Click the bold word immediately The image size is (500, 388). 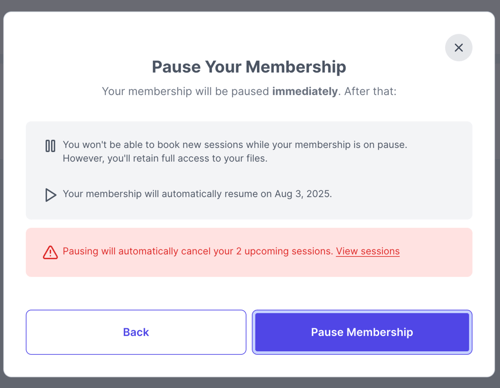tap(305, 91)
